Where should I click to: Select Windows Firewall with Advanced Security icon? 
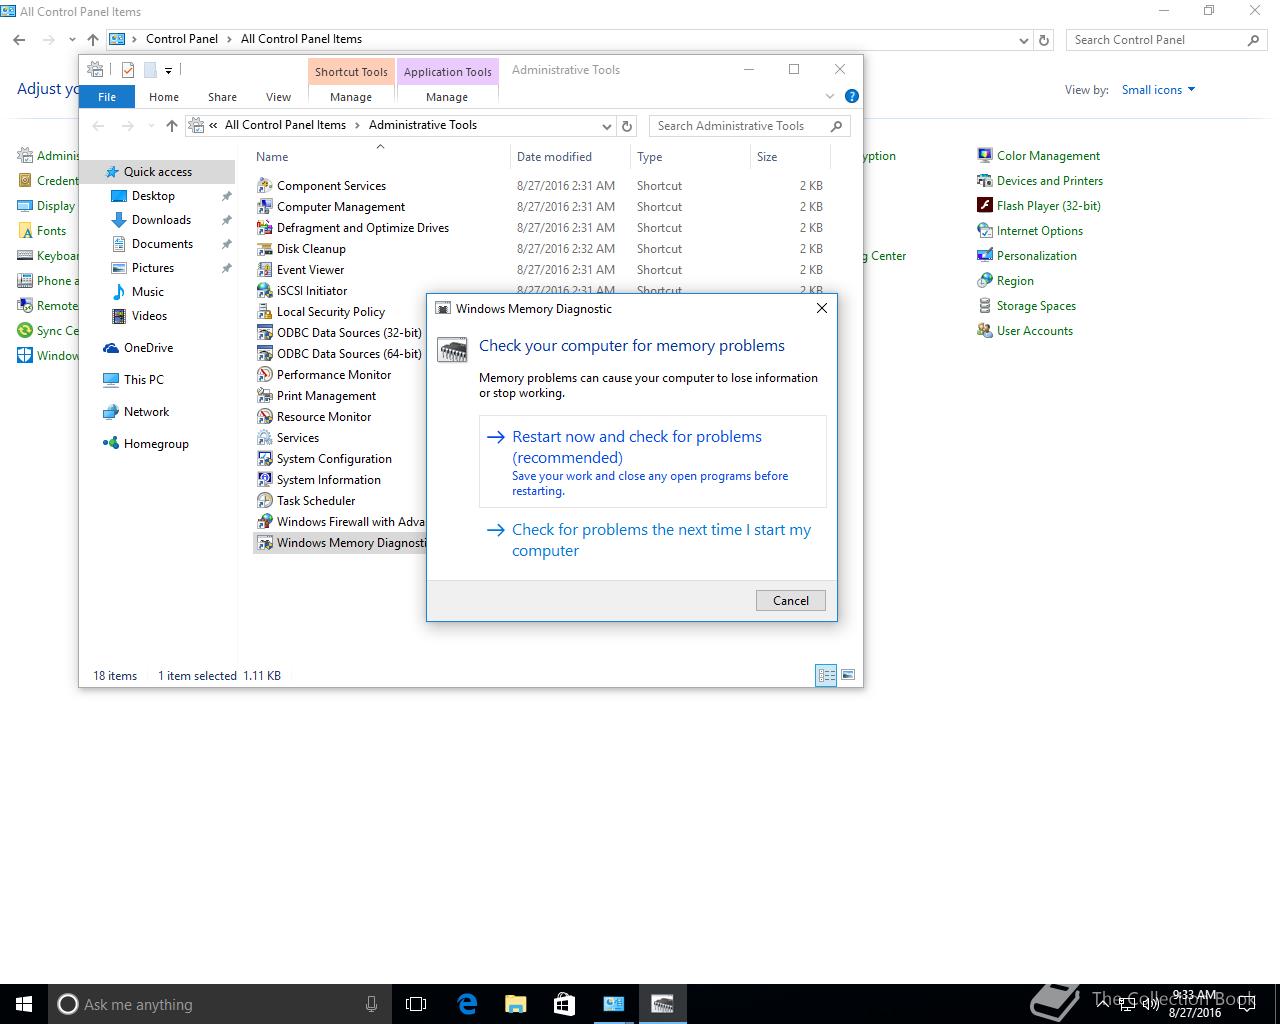point(264,521)
